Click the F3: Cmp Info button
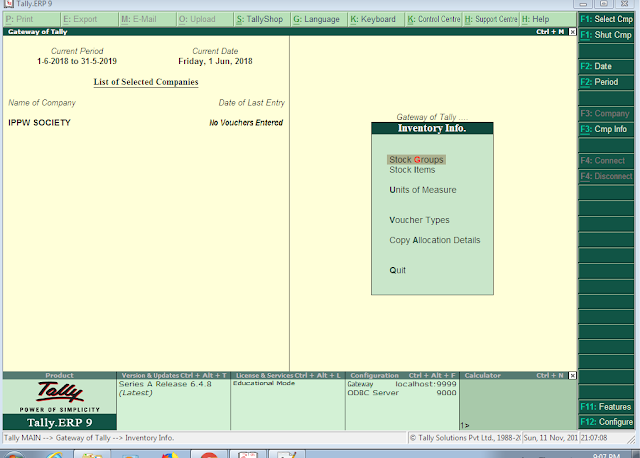The image size is (640, 458). pos(606,129)
